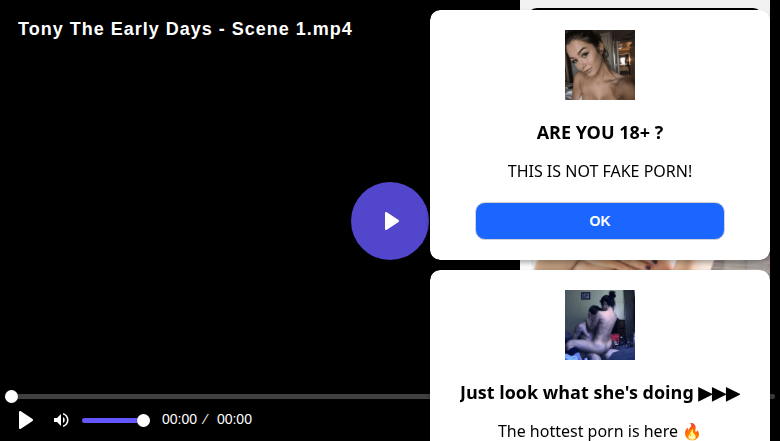Click the total duration 00:00 display
The image size is (780, 441).
[234, 420]
